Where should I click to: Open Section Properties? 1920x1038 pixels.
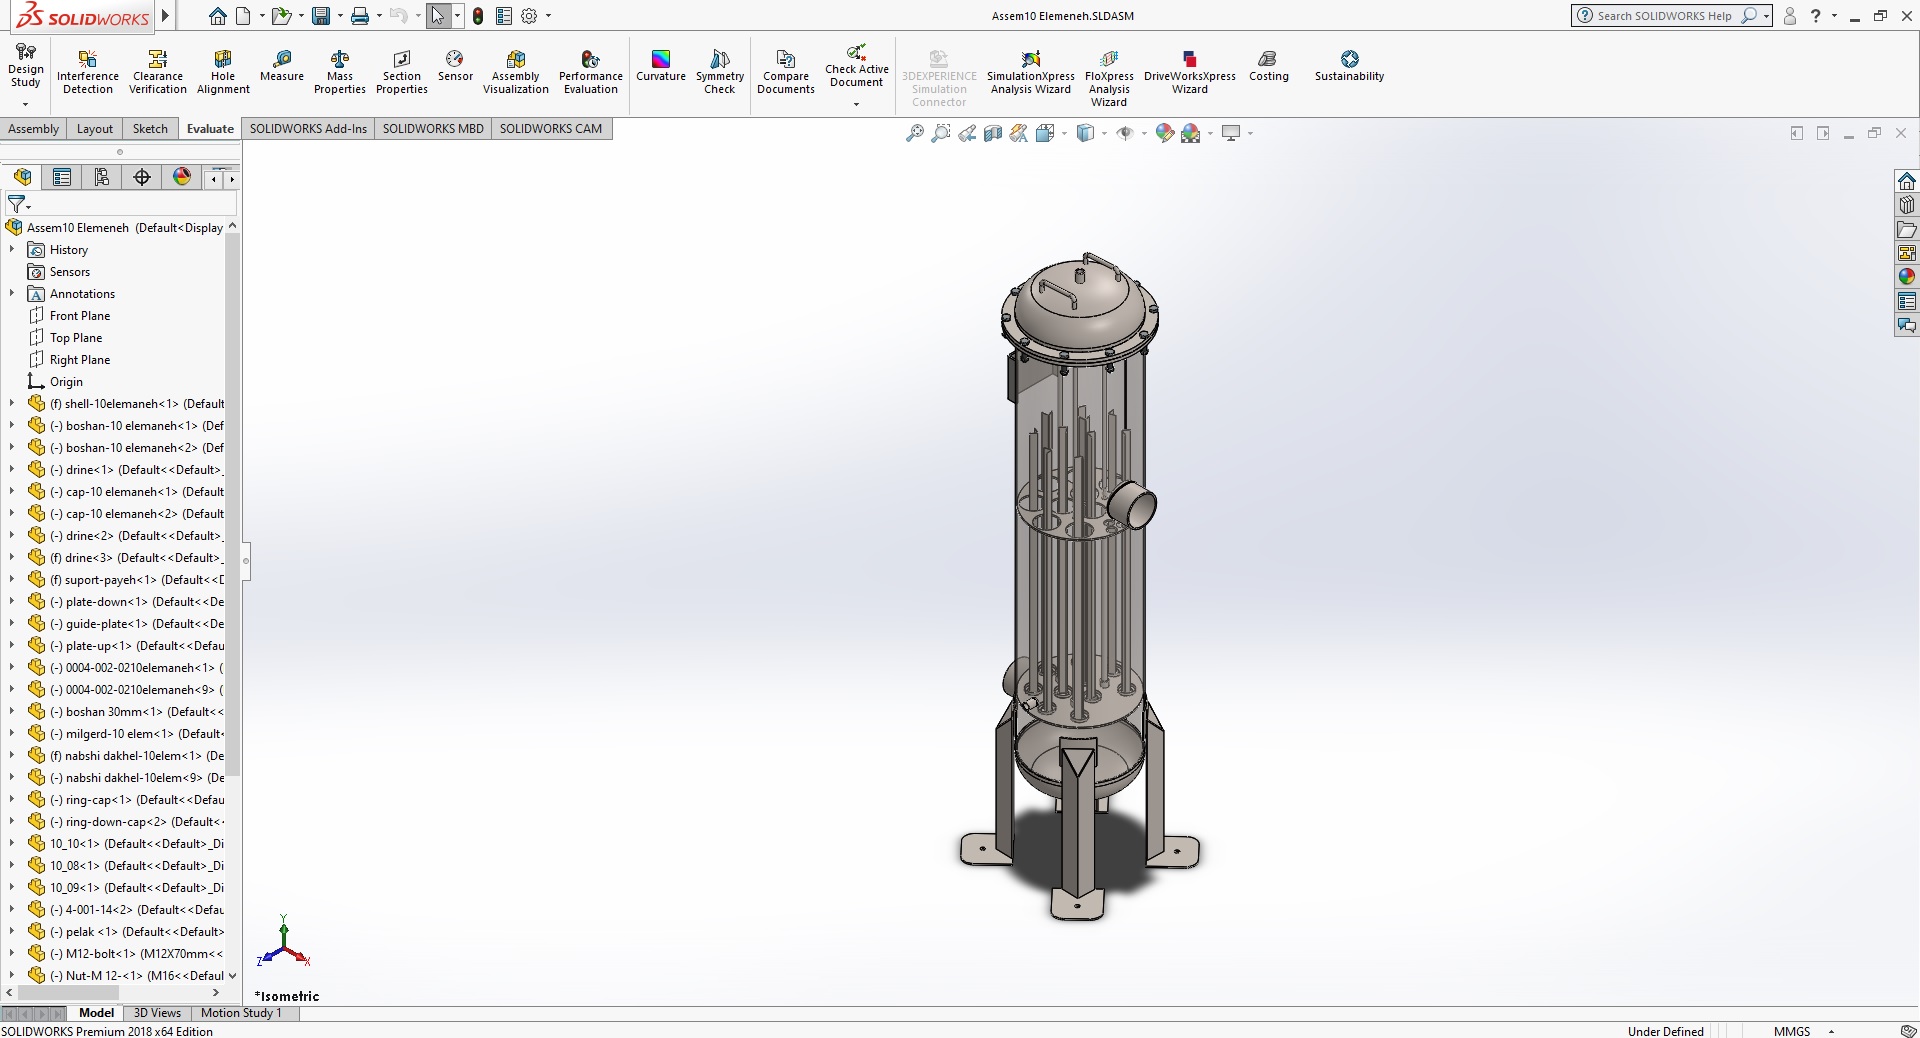pyautogui.click(x=402, y=72)
